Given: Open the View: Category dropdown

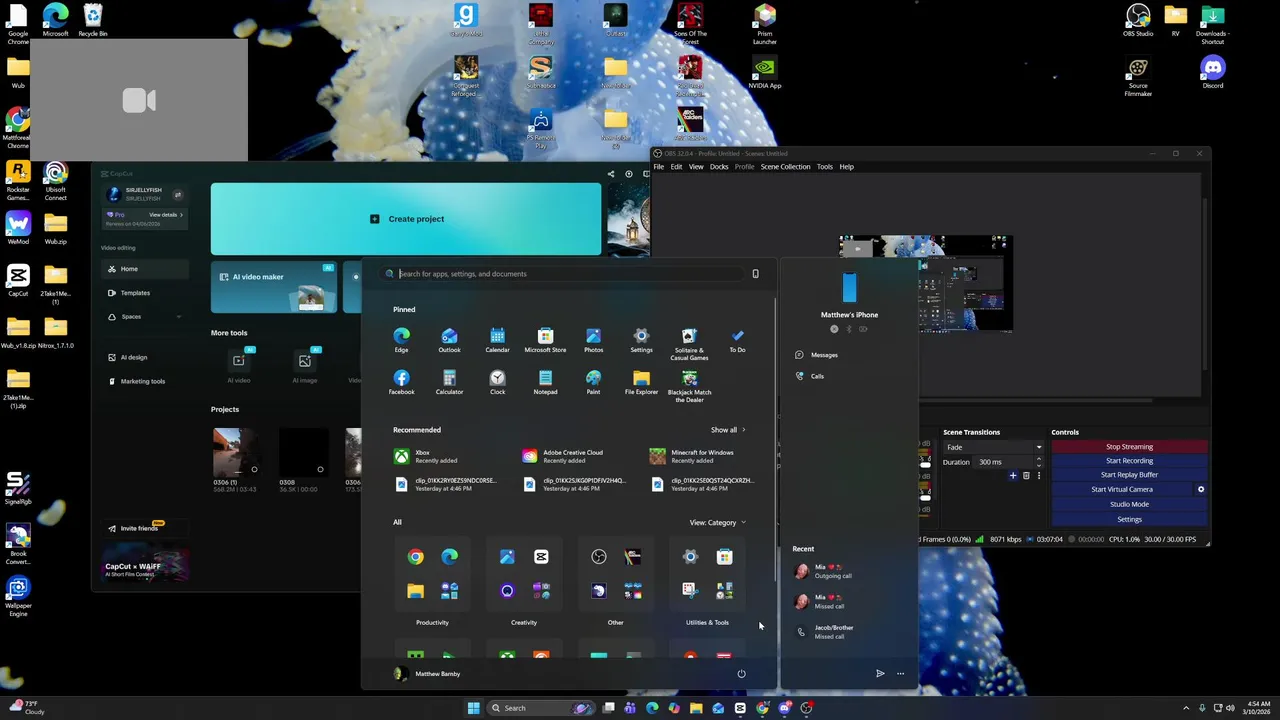Looking at the screenshot, I should point(717,522).
